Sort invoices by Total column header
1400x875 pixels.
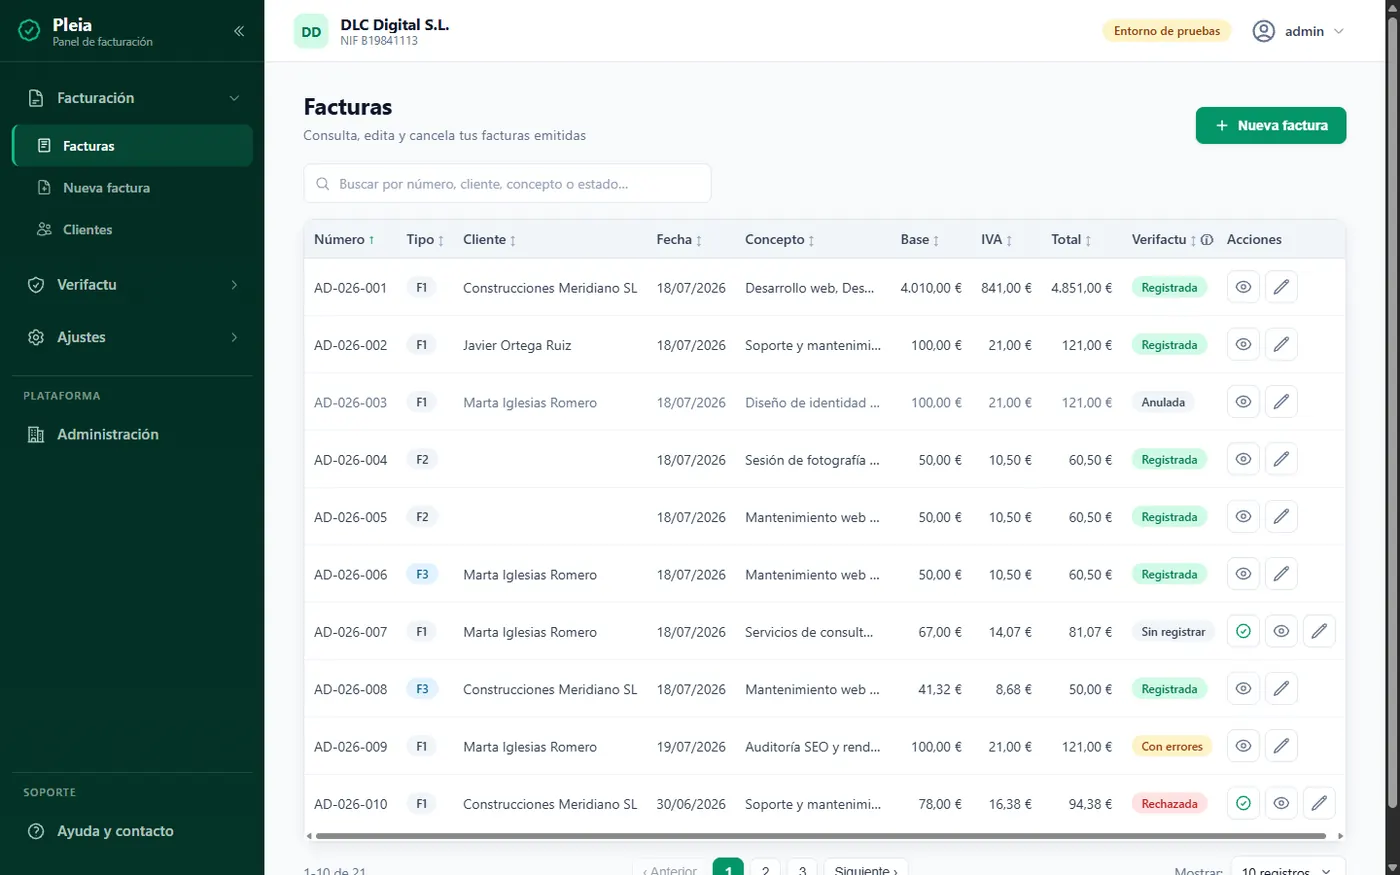coord(1071,240)
